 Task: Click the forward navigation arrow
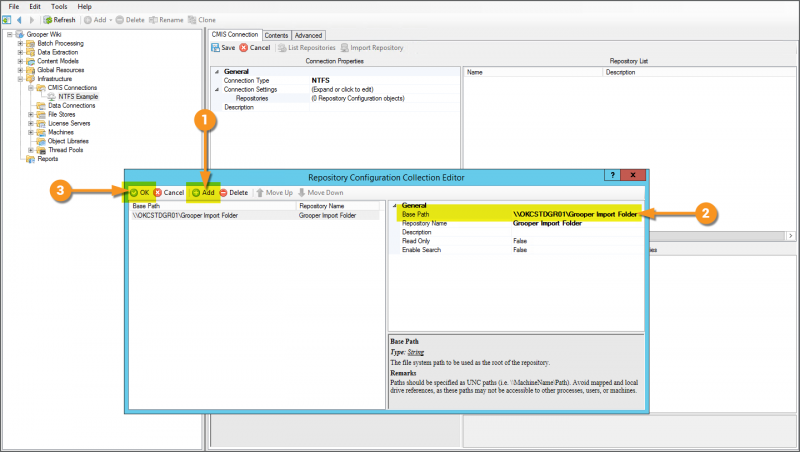pos(32,20)
